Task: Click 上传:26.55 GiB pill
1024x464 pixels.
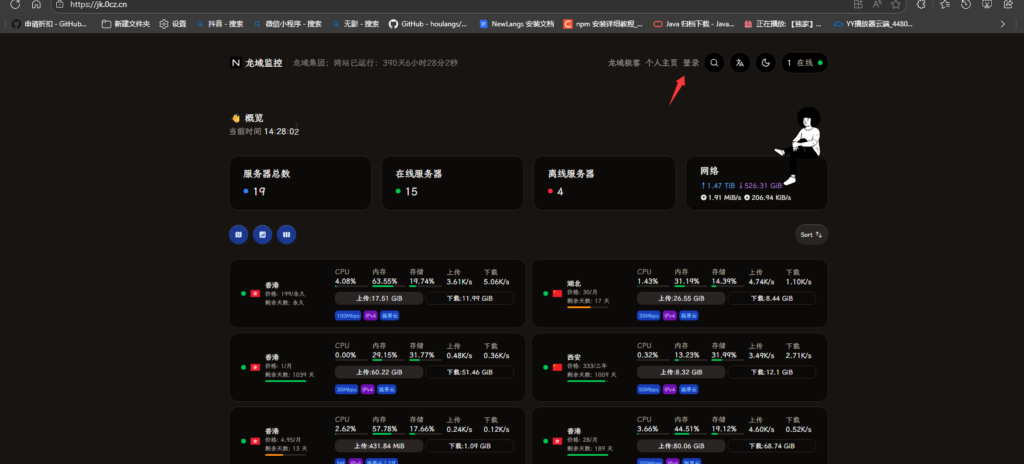Action: tap(680, 299)
